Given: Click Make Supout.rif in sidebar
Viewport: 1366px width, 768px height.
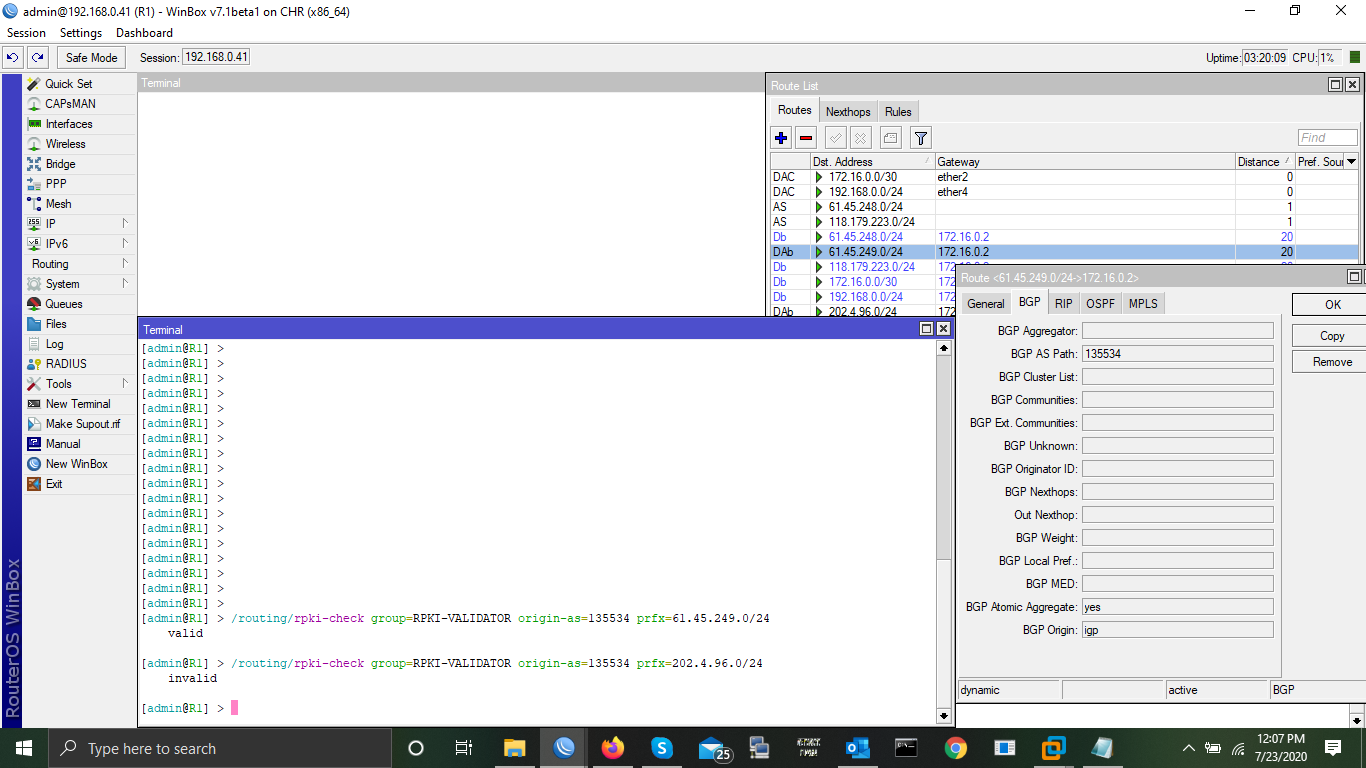Looking at the screenshot, I should [x=82, y=424].
